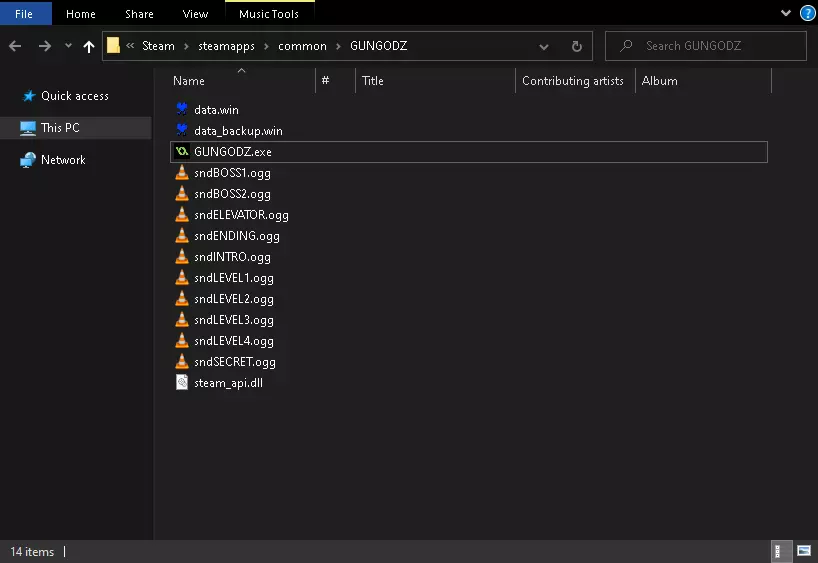Click the VLC icon of sndELEVATOR.ogg
This screenshot has width=818, height=563.
click(x=182, y=214)
